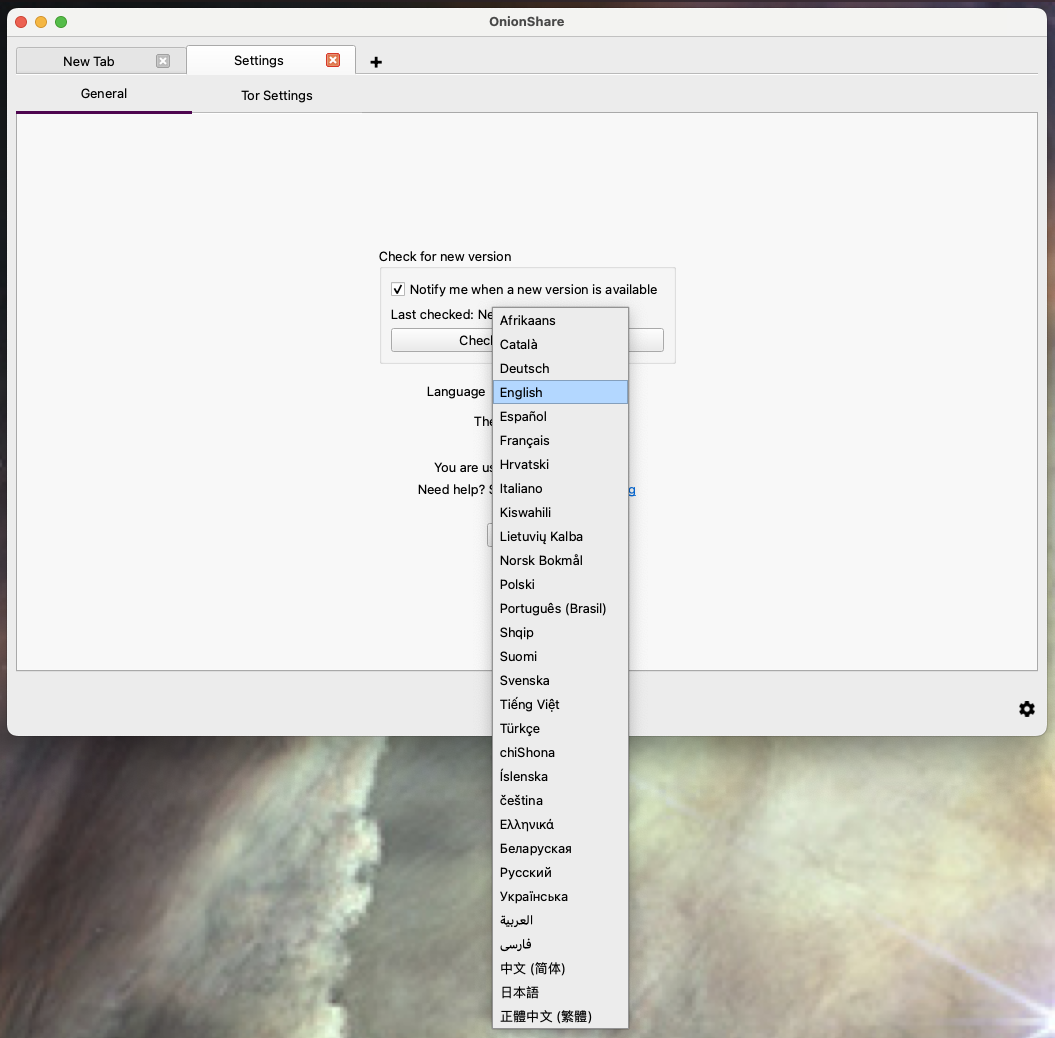Close the New Tab tab with its X icon
The width and height of the screenshot is (1055, 1038).
click(x=162, y=61)
